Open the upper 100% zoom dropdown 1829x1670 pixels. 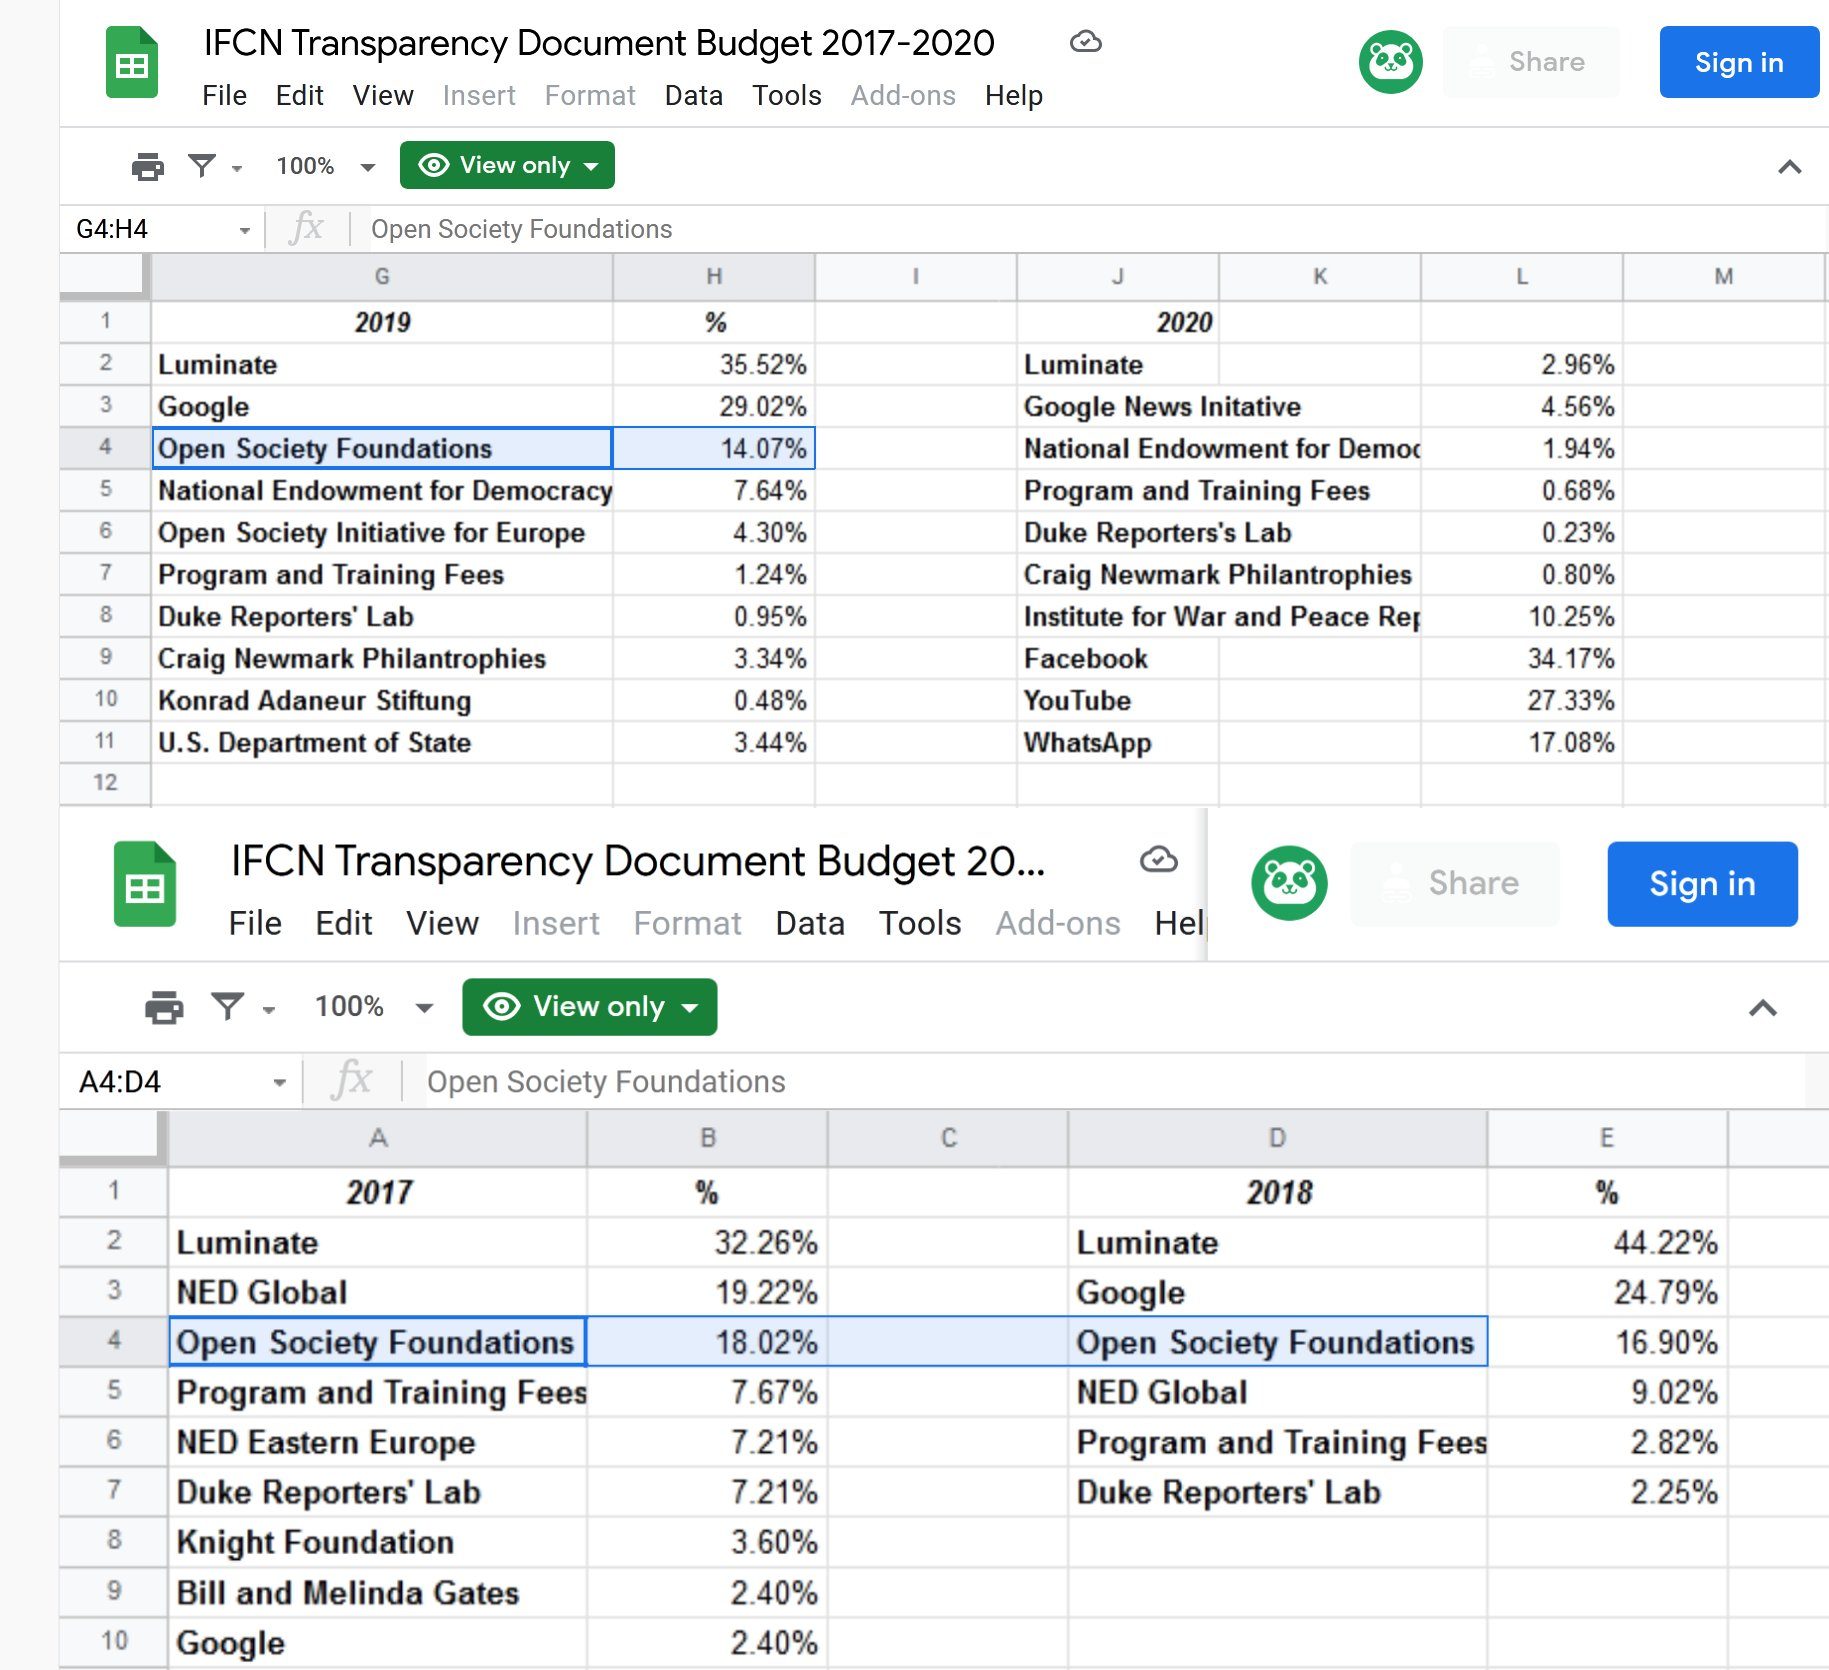pos(325,166)
